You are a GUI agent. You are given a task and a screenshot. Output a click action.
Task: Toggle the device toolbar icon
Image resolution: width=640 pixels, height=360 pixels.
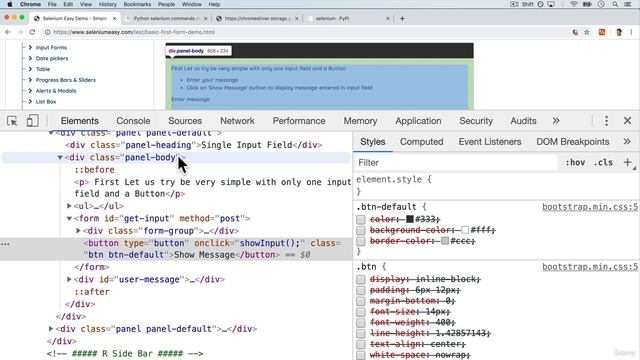coord(32,121)
